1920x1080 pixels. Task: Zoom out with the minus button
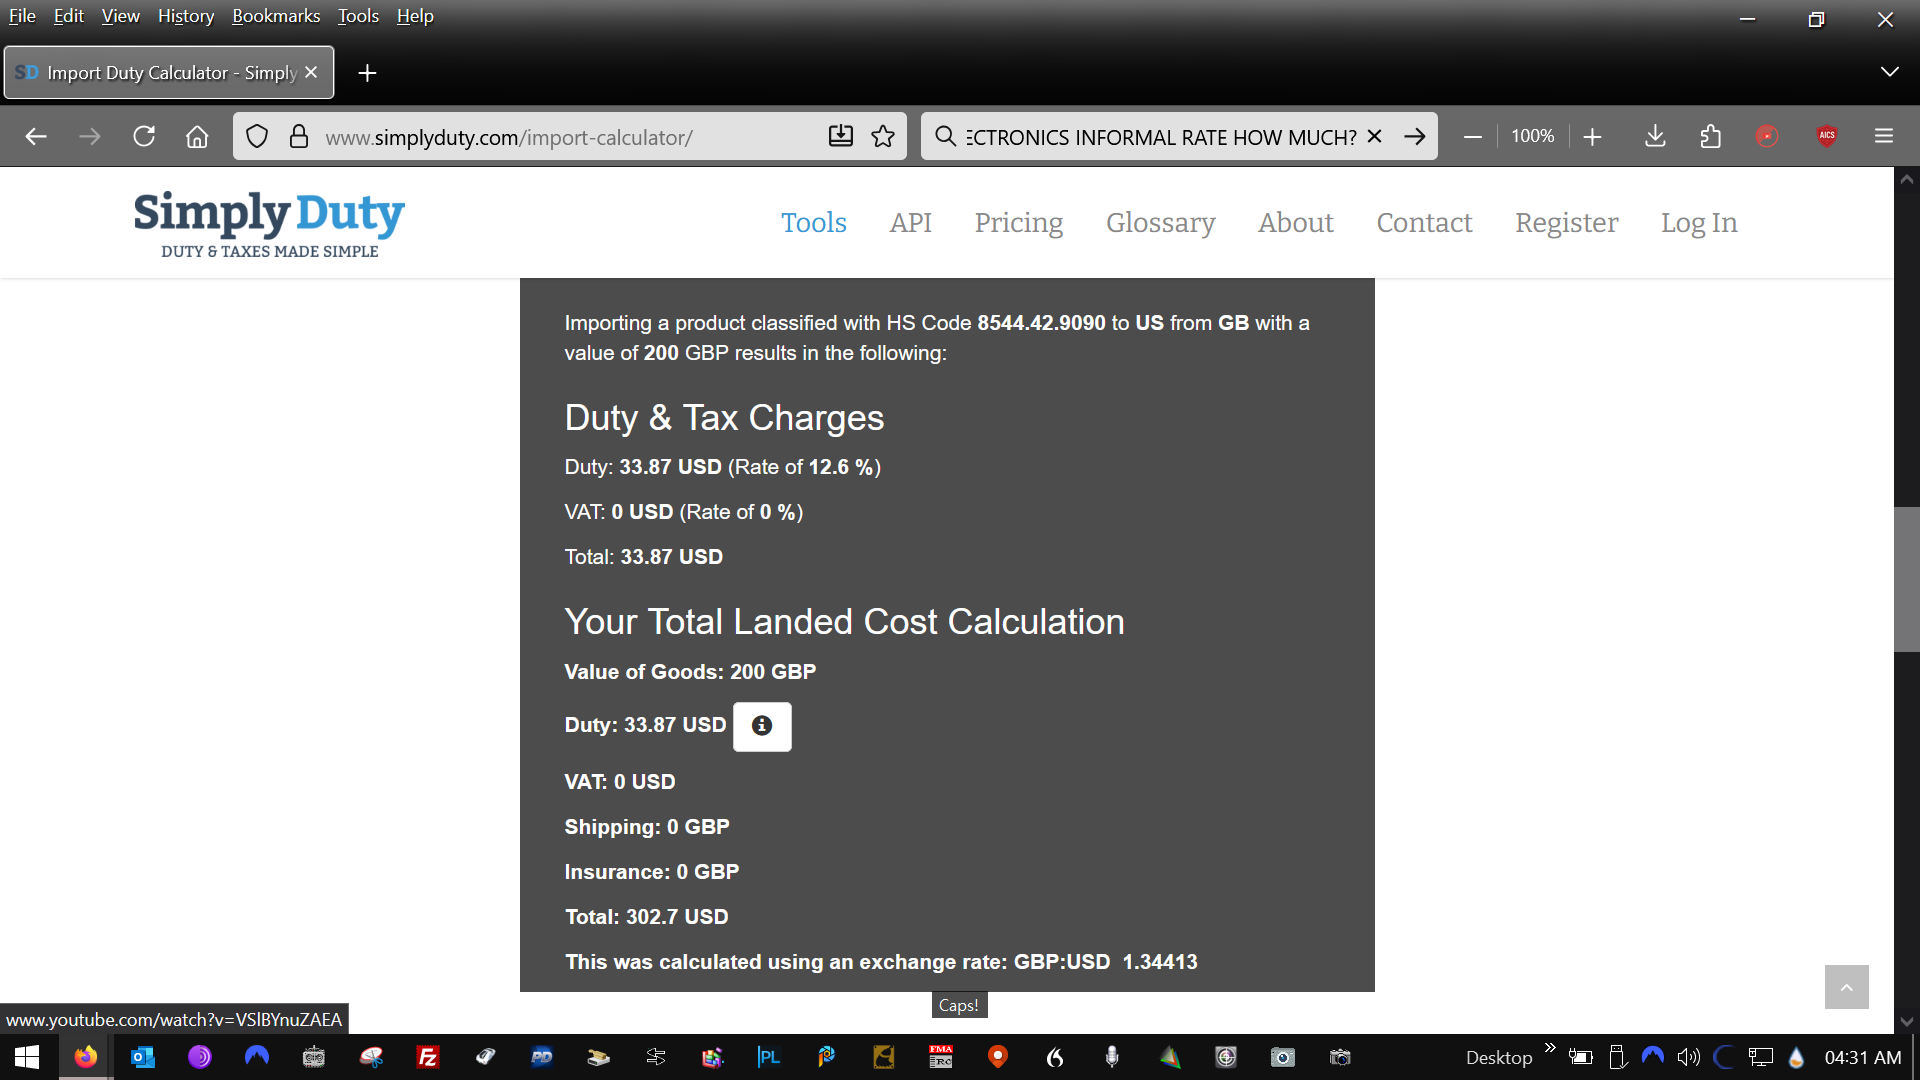point(1472,137)
